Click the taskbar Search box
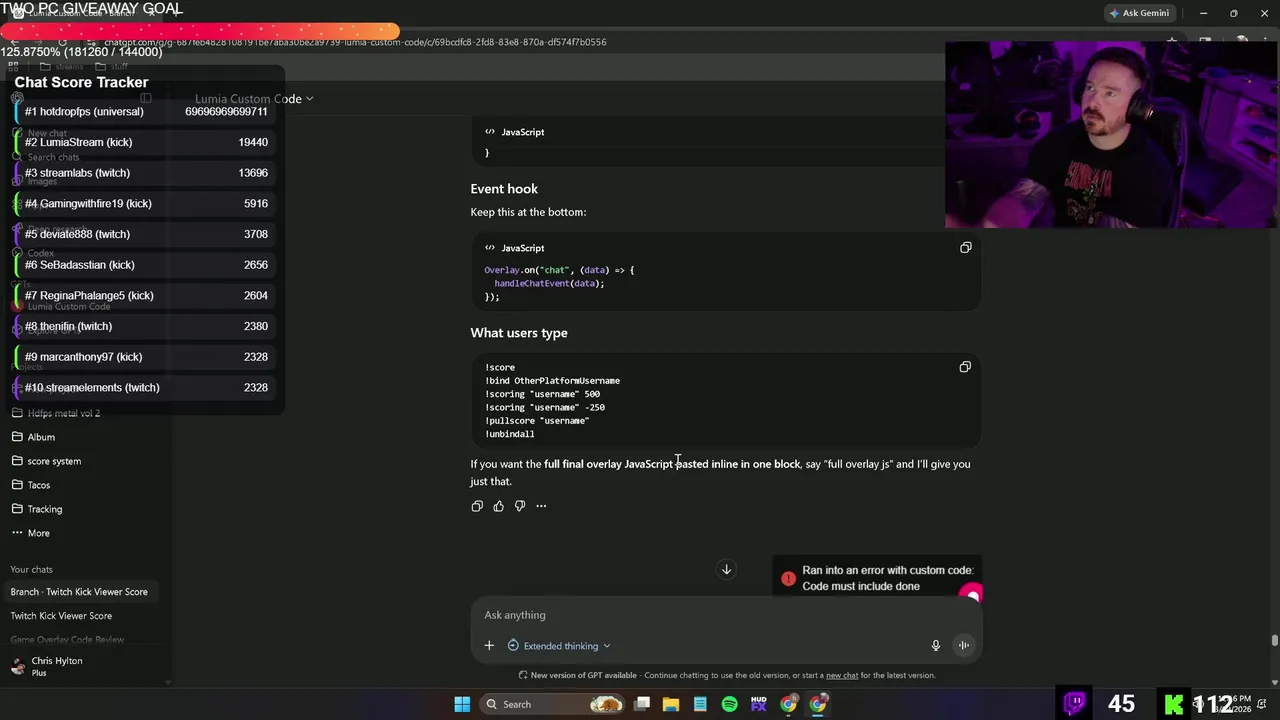Image resolution: width=1280 pixels, height=720 pixels. (x=552, y=704)
